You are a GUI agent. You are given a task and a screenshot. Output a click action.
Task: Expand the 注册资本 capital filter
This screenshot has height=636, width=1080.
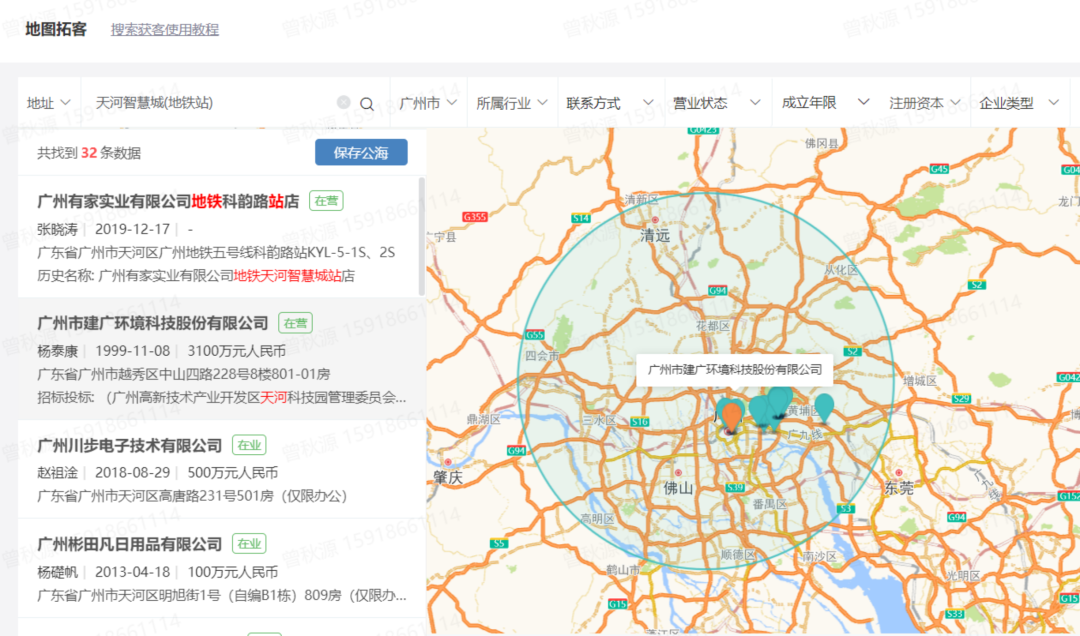coord(925,101)
